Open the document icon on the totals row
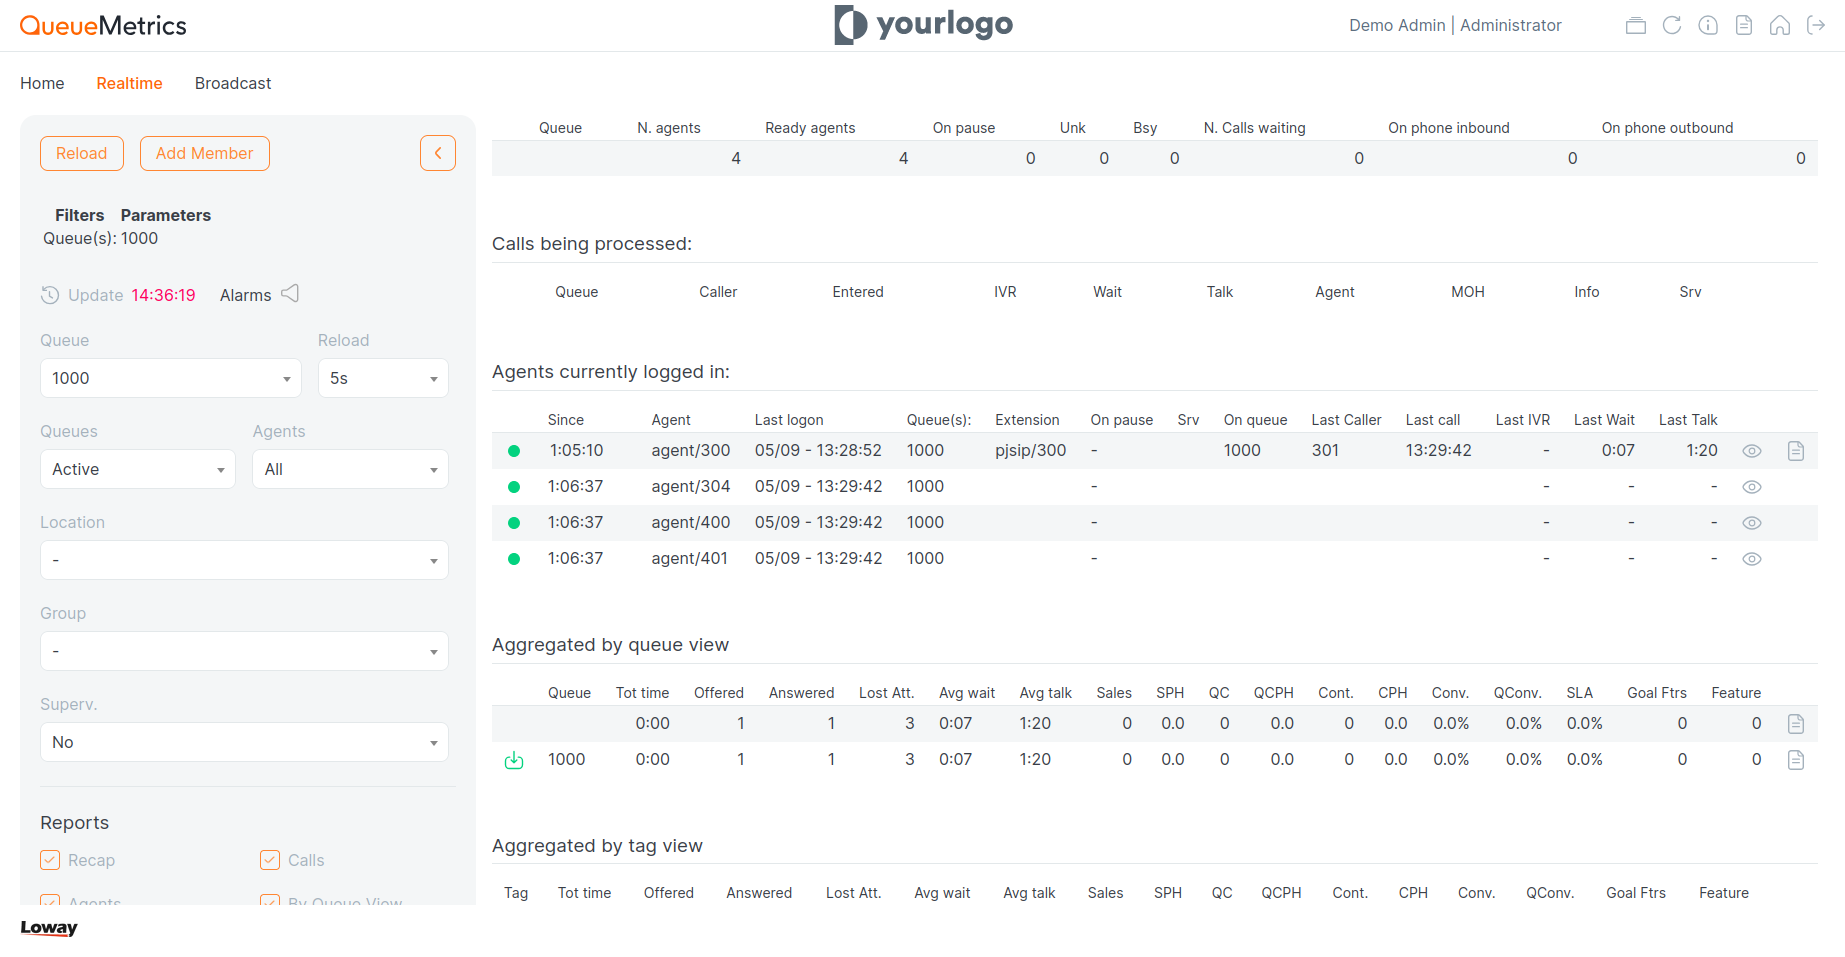This screenshot has height=957, width=1845. click(x=1795, y=723)
